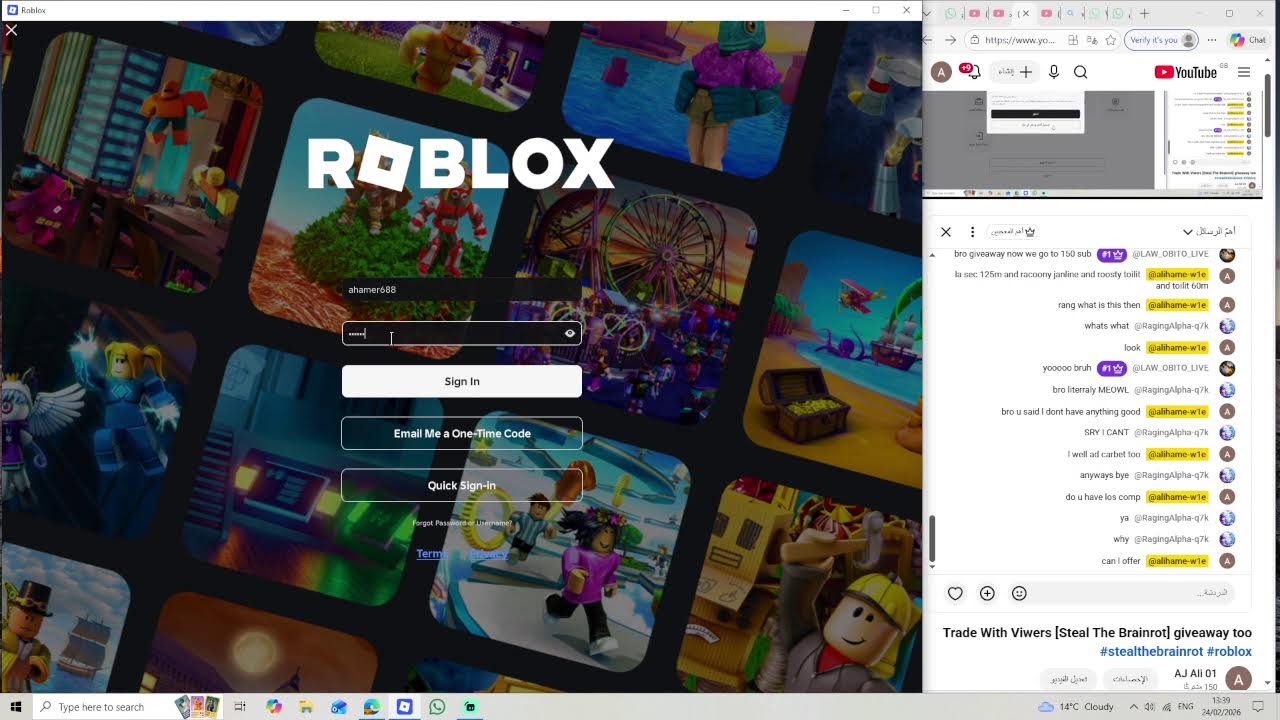Open YouTube account avatar in header
This screenshot has width=1280, height=720.
tap(941, 72)
